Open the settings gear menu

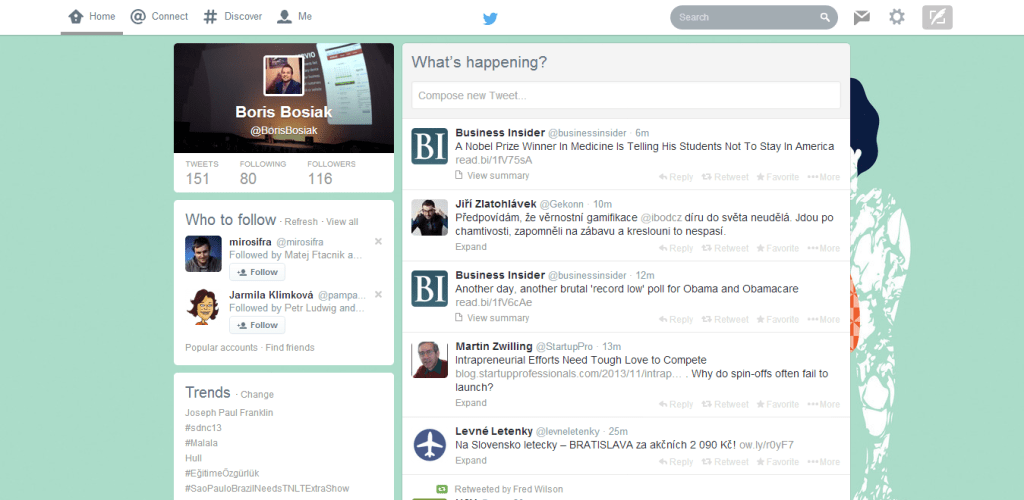(x=897, y=17)
